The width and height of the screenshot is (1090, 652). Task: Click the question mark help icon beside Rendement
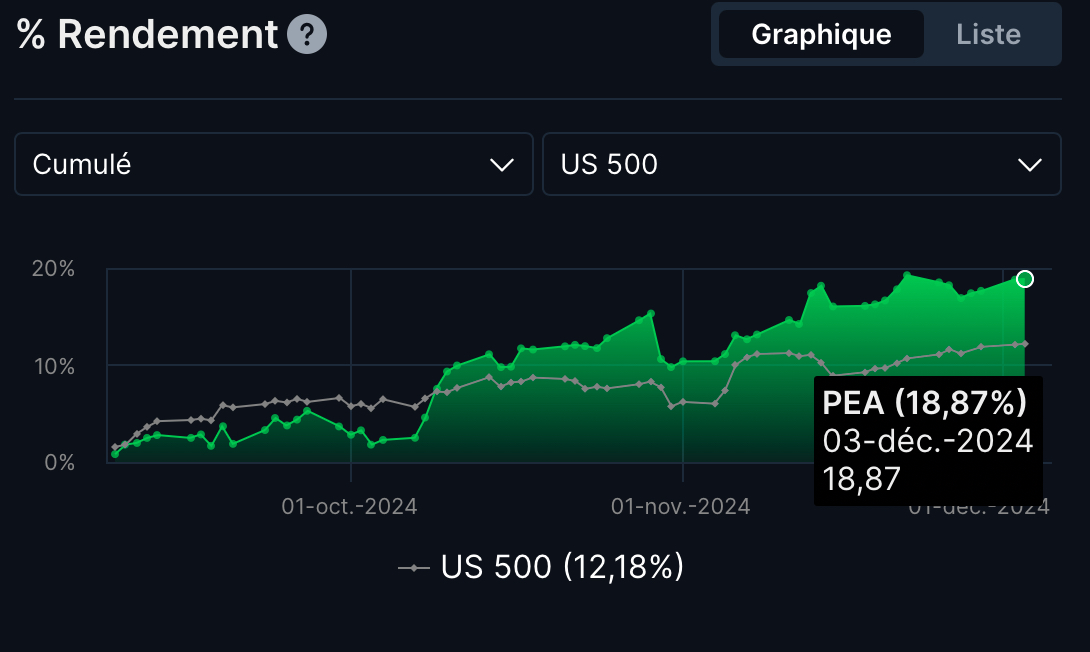point(307,34)
